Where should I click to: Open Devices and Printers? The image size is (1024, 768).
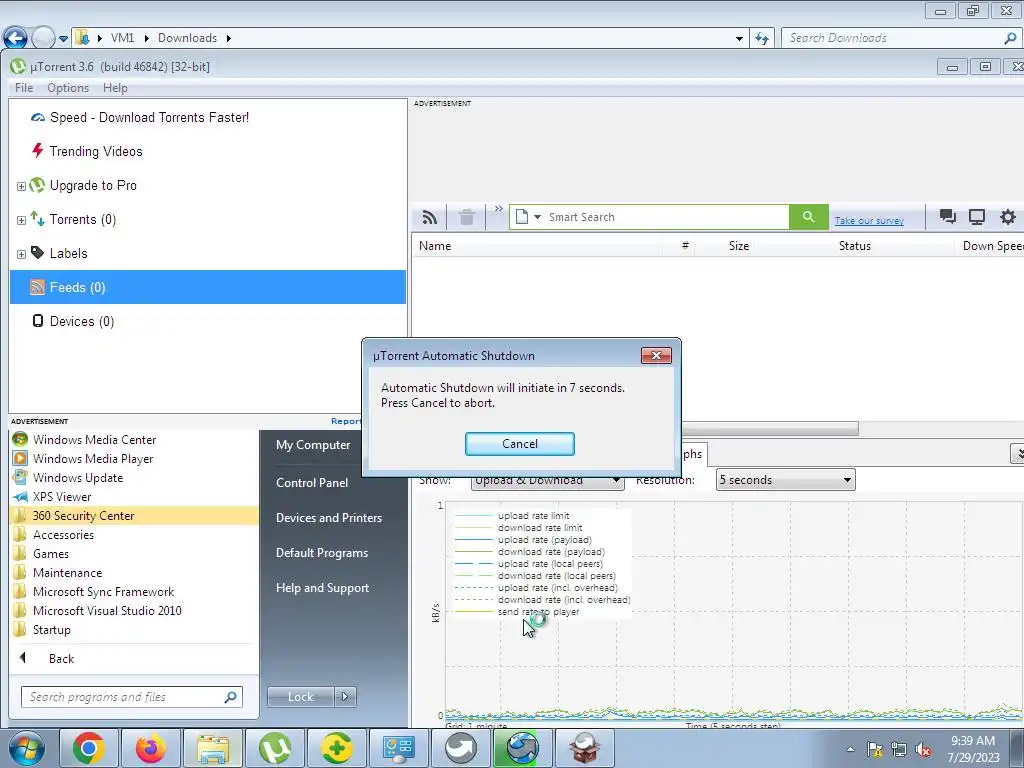328,518
